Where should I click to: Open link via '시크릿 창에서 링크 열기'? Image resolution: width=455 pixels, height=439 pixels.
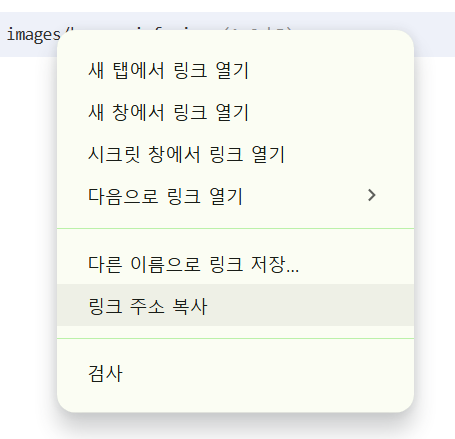(235, 154)
